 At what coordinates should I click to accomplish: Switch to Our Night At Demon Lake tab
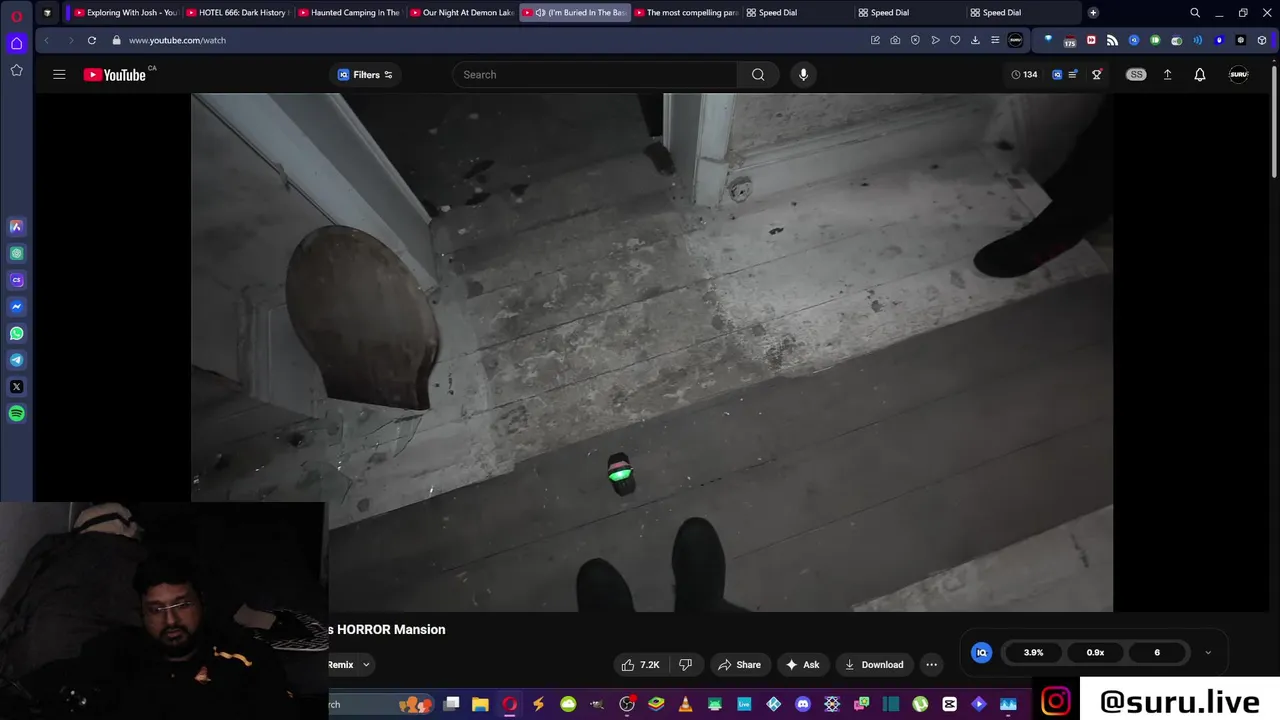[461, 13]
